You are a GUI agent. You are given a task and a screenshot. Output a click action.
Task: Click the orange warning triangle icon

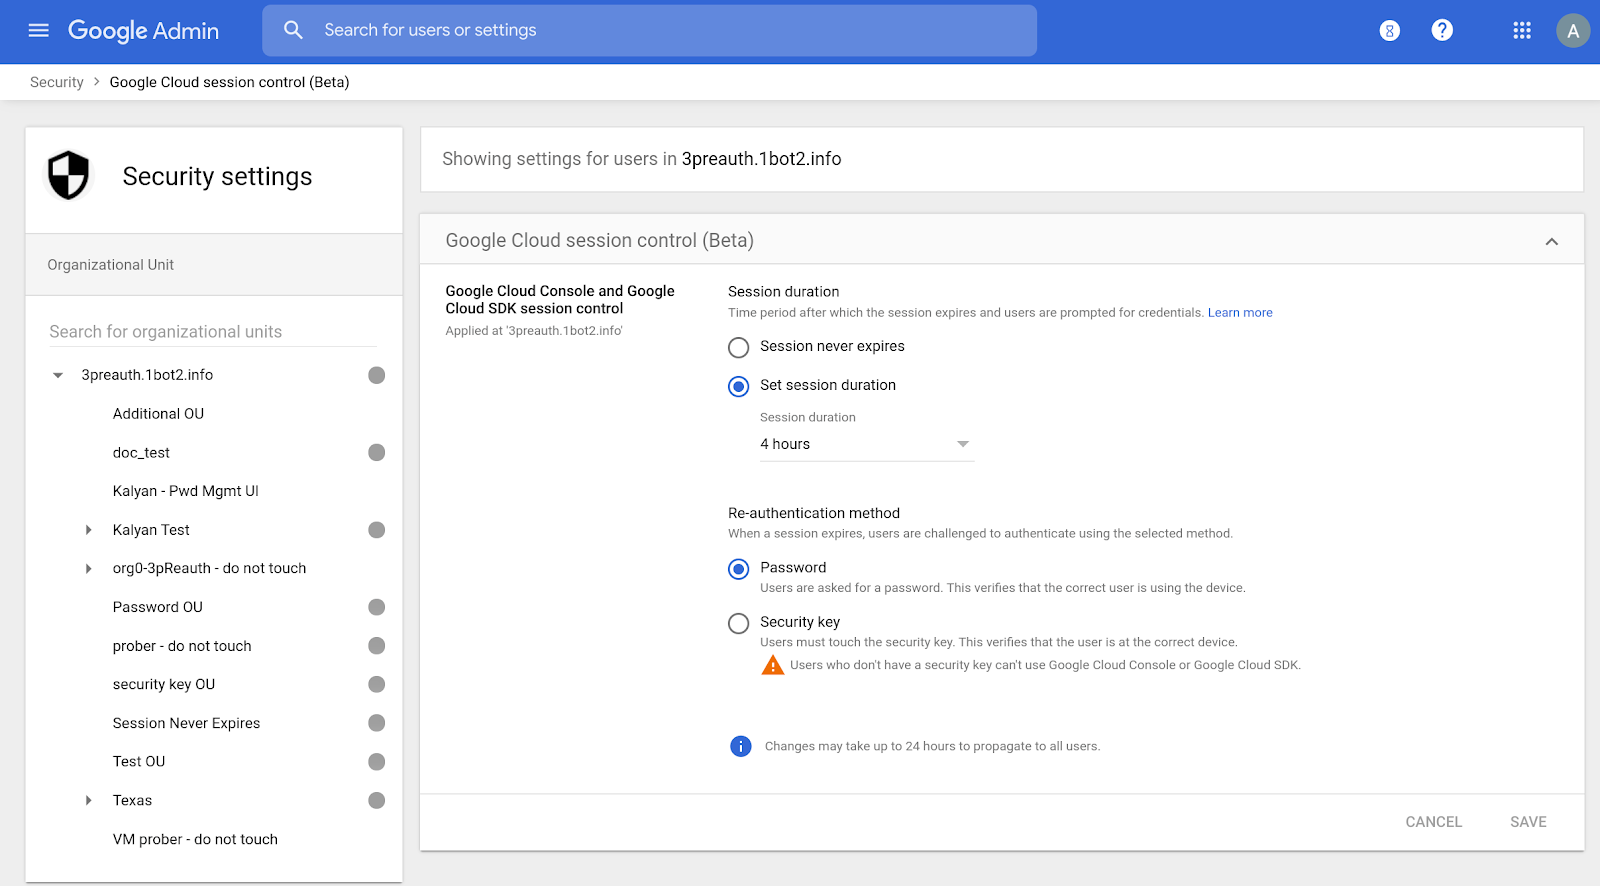[773, 665]
